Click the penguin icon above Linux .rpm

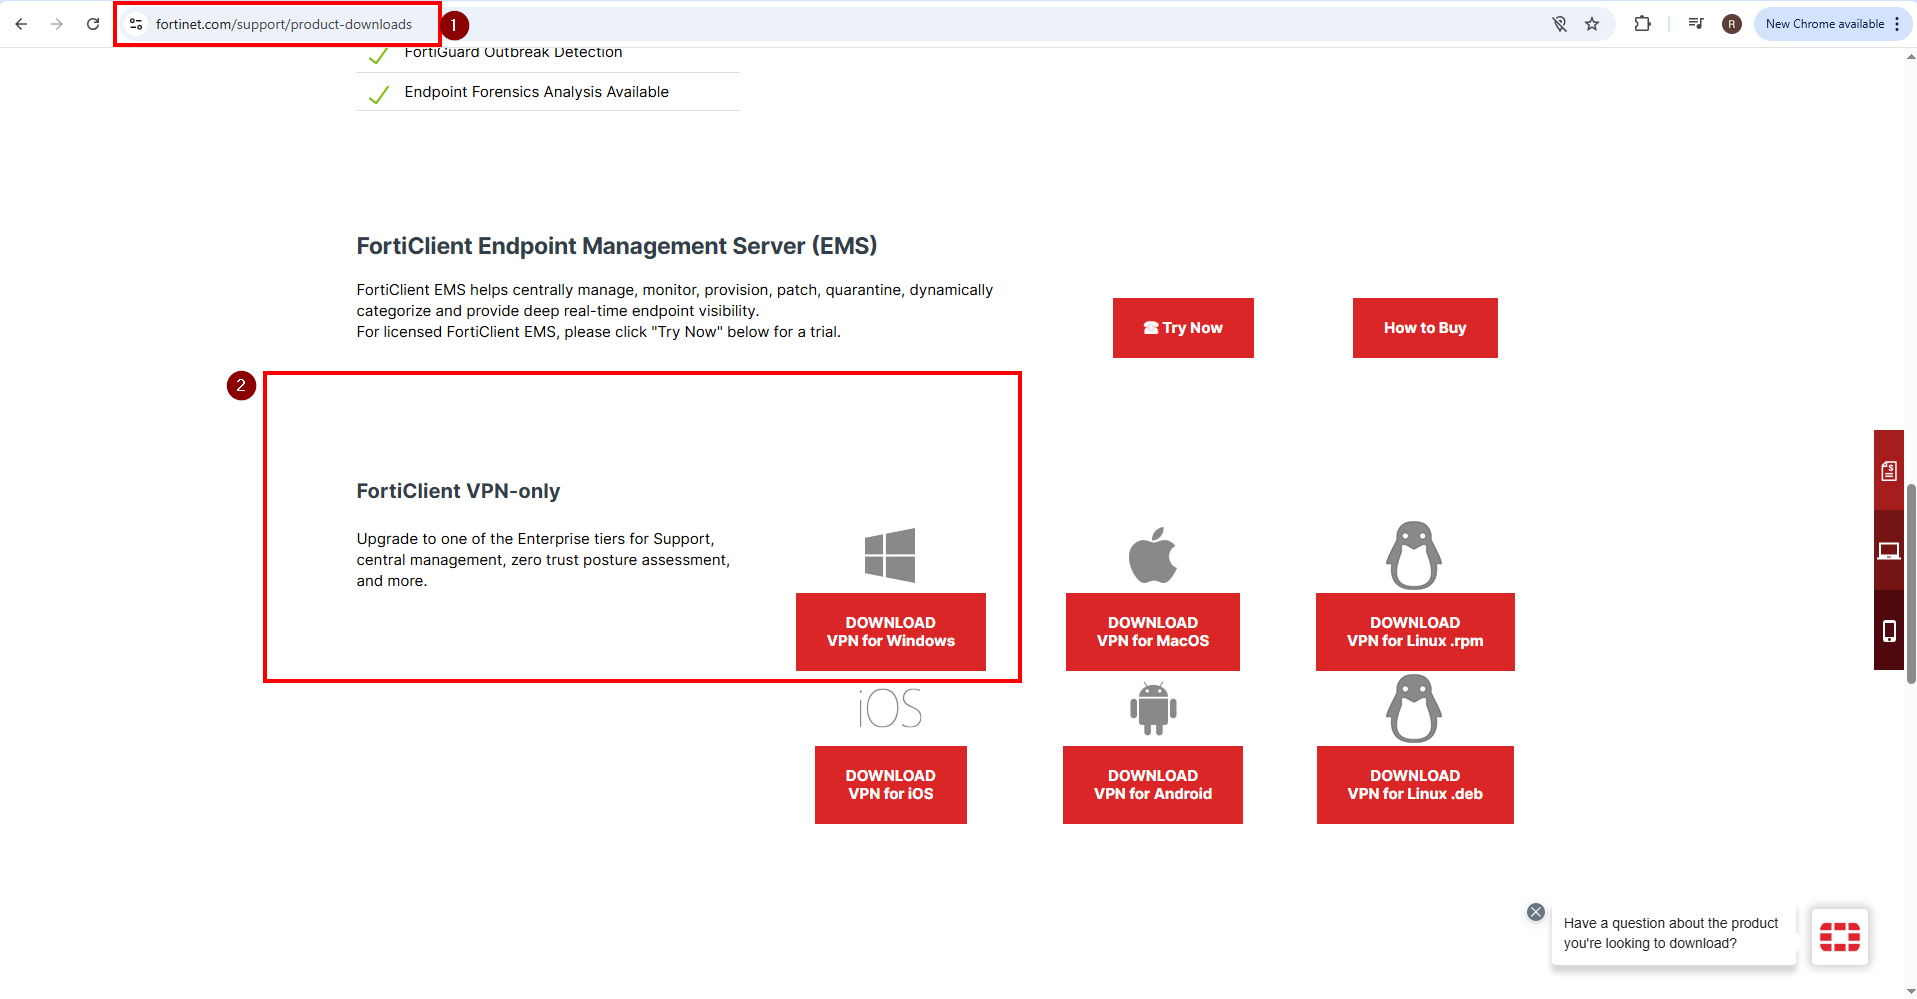(1414, 555)
